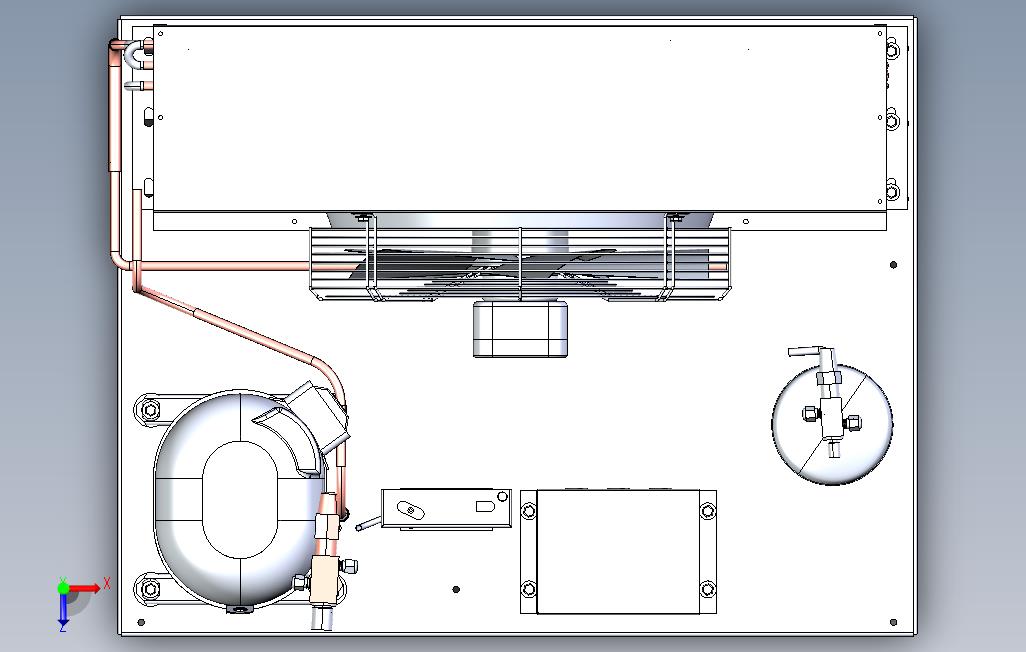Select the round liquid receiver tank
Viewport: 1026px width, 652px height.
pyautogui.click(x=832, y=425)
